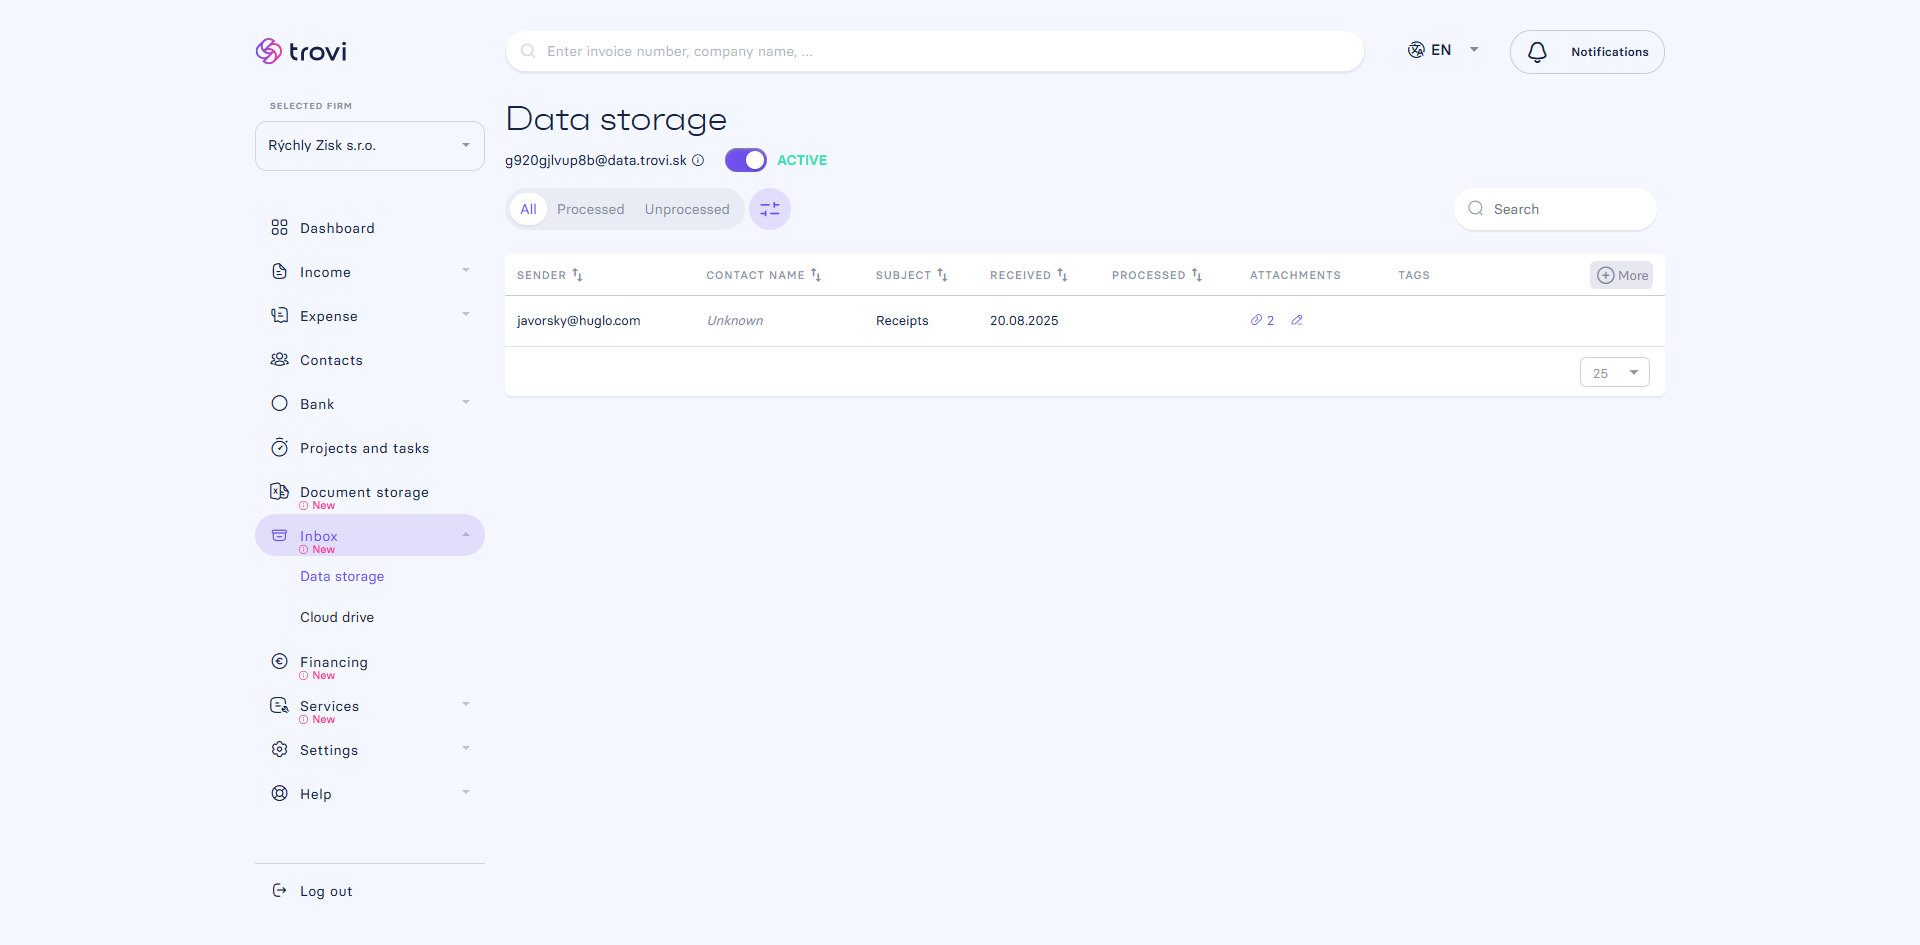
Task: Expand the Expense menu
Action: click(x=466, y=315)
